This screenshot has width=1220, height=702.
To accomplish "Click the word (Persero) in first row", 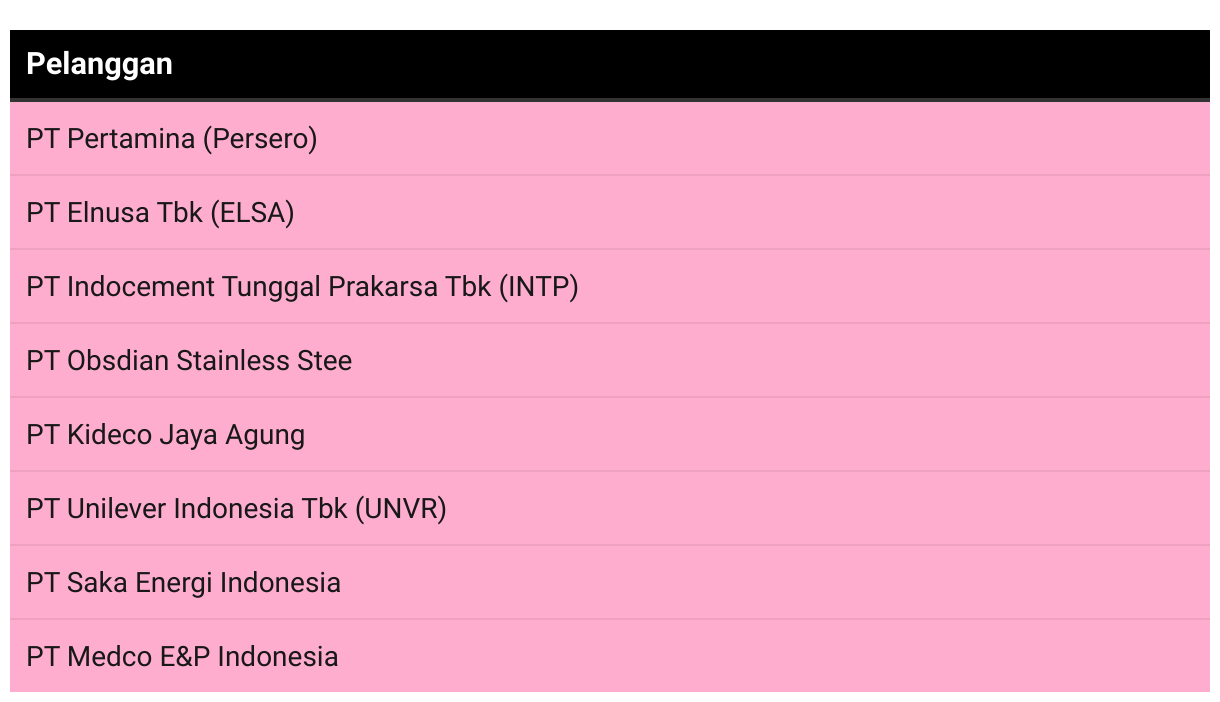I will coord(260,139).
